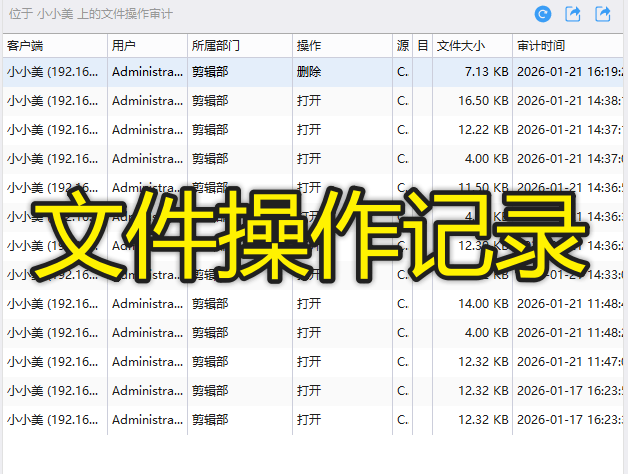Viewport: 628px width, 474px height.
Task: Click the export icon beside the refresh icon
Action: coord(573,14)
